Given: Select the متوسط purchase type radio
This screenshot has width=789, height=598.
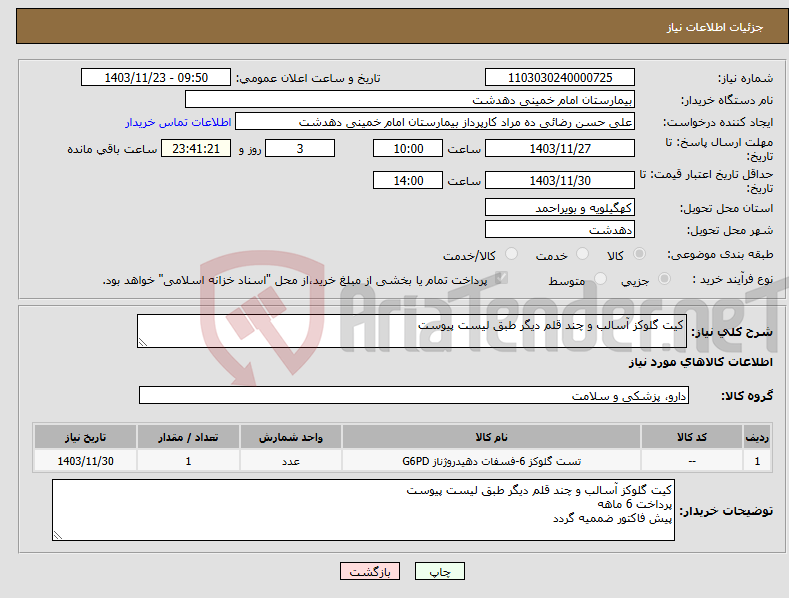Looking at the screenshot, I should 600,279.
